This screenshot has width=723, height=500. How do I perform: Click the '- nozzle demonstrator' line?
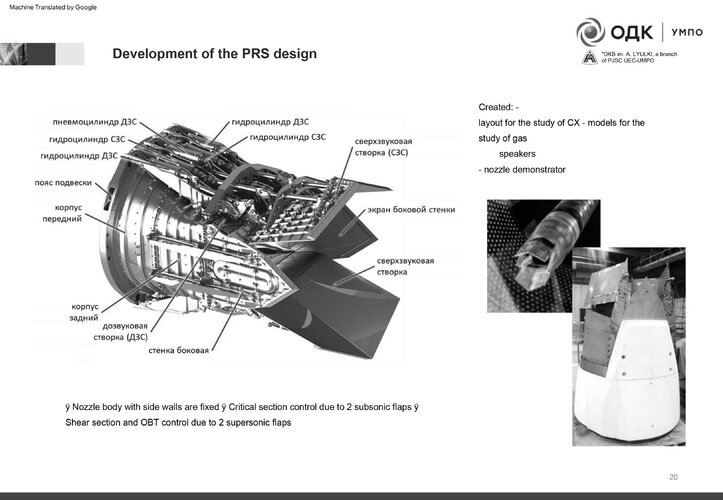coord(522,170)
